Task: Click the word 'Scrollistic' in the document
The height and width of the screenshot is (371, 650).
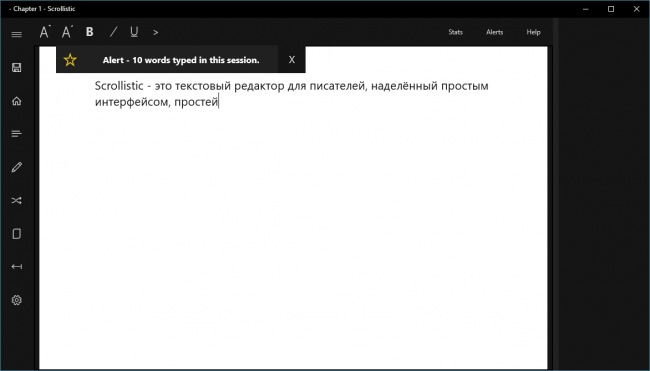Action: tap(119, 86)
